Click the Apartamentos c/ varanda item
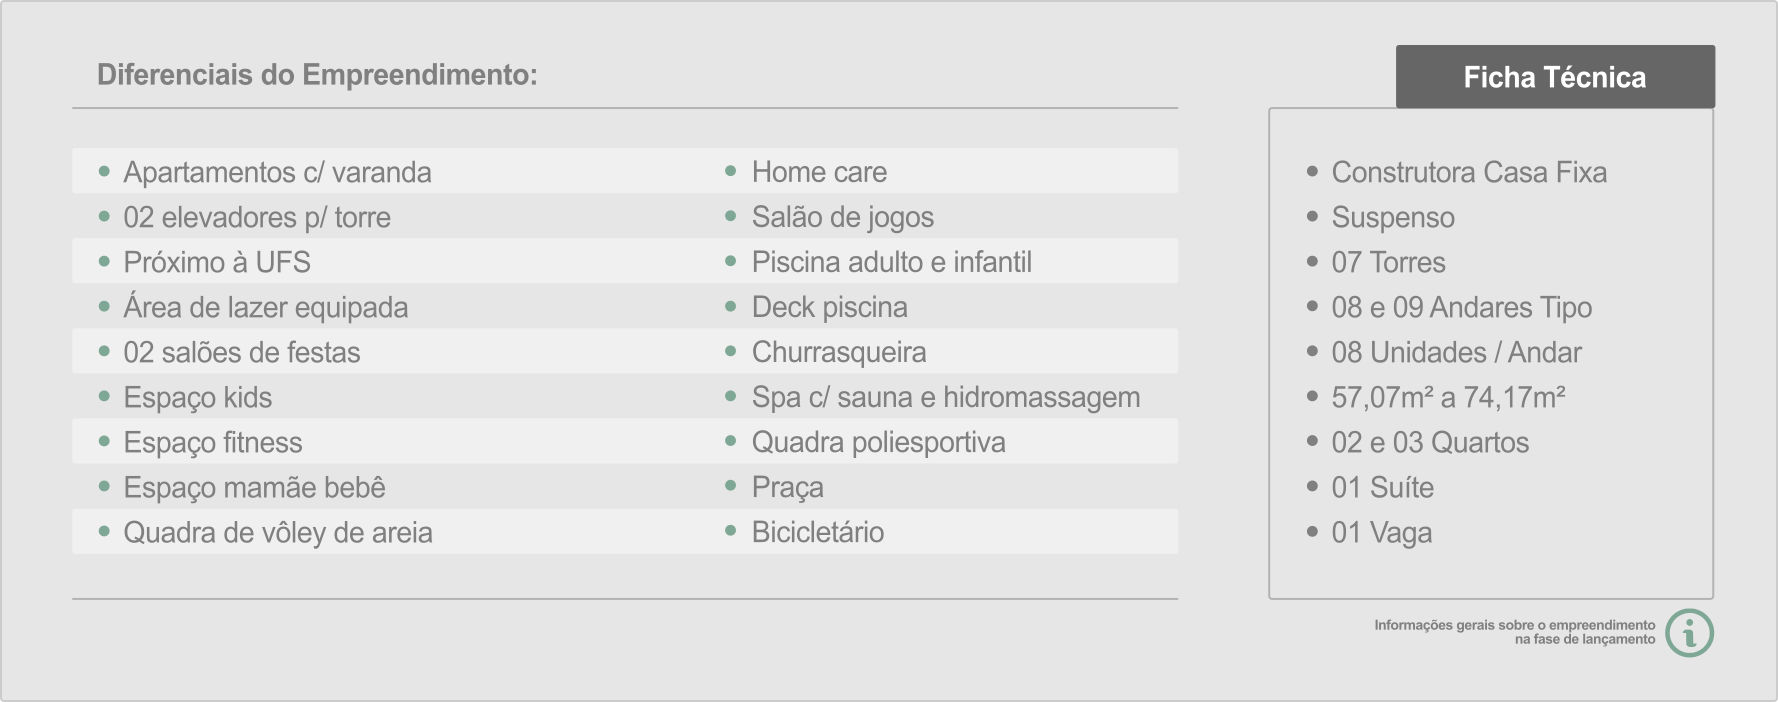Image resolution: width=1778 pixels, height=702 pixels. point(278,172)
